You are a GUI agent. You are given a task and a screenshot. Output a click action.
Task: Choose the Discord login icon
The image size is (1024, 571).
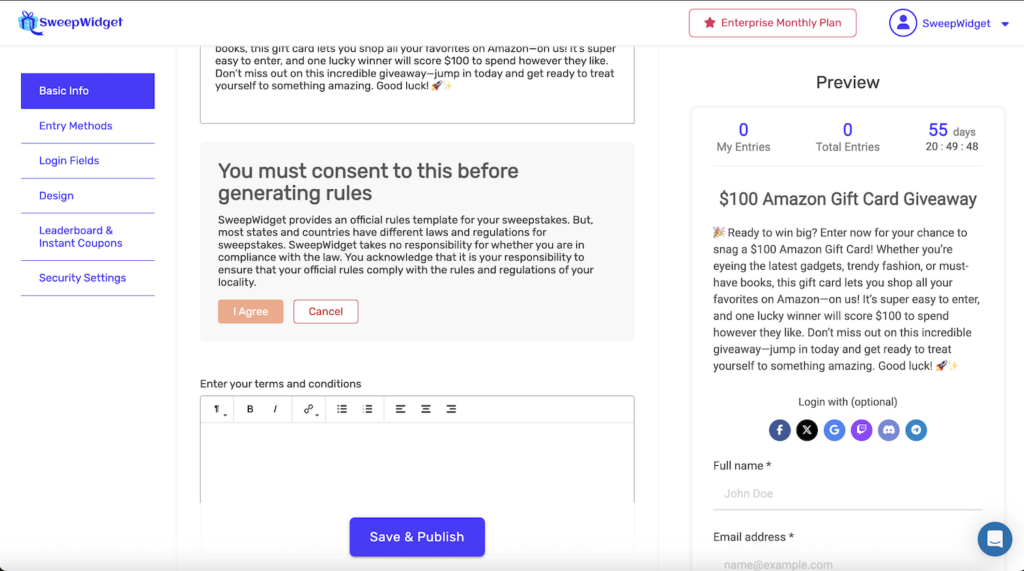pos(888,430)
